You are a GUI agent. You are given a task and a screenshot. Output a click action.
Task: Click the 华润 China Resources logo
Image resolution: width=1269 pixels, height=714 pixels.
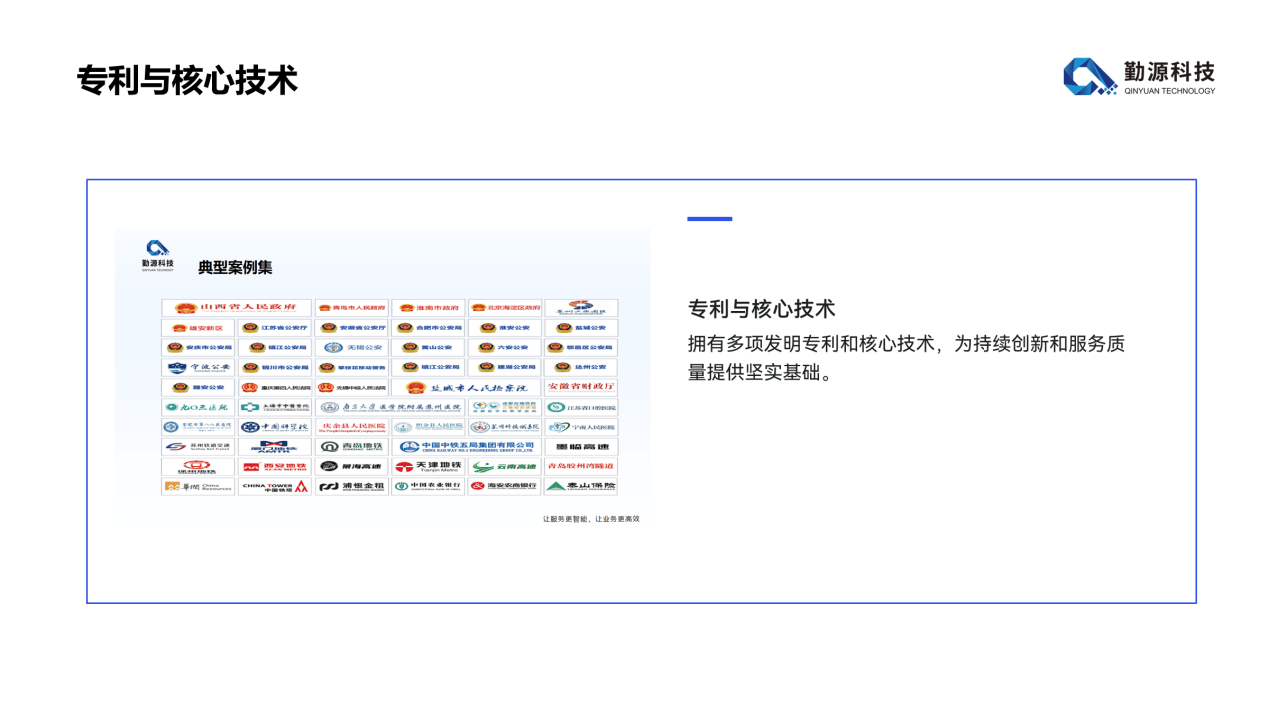click(198, 487)
